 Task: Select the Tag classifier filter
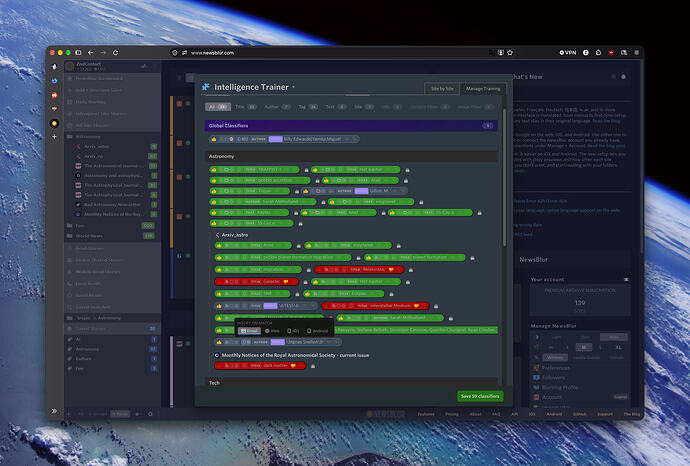[308, 107]
